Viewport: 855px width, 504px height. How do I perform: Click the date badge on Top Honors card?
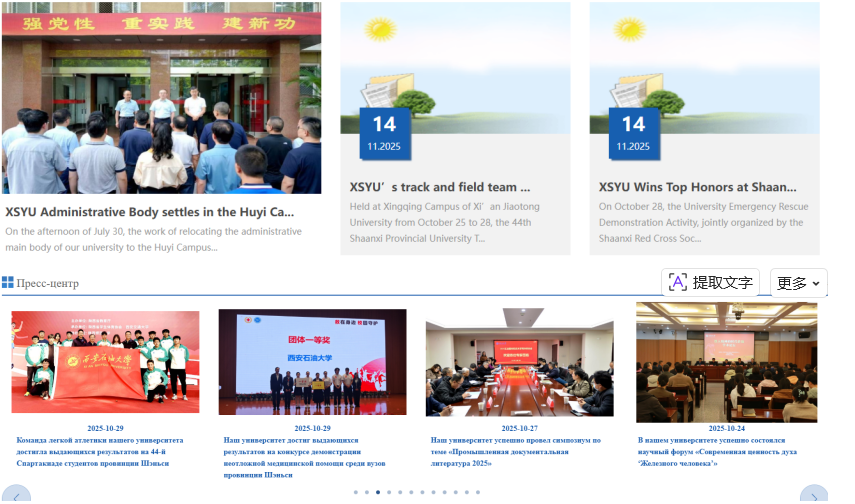pyautogui.click(x=633, y=133)
